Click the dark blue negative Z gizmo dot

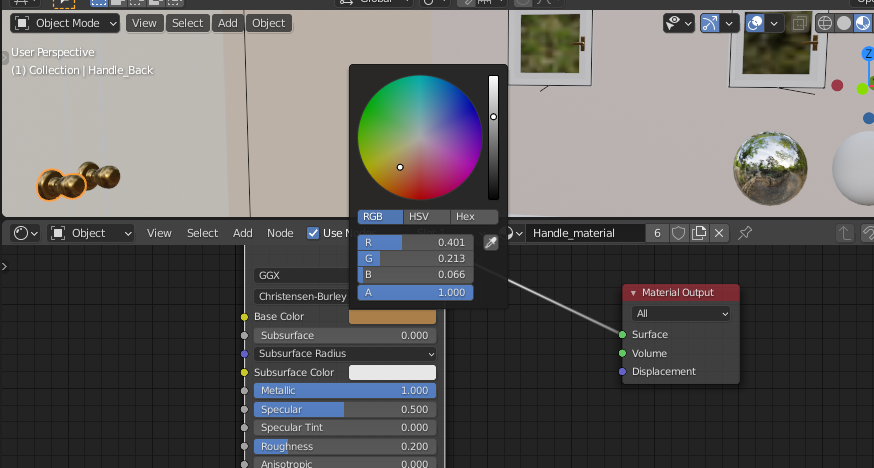point(868,118)
